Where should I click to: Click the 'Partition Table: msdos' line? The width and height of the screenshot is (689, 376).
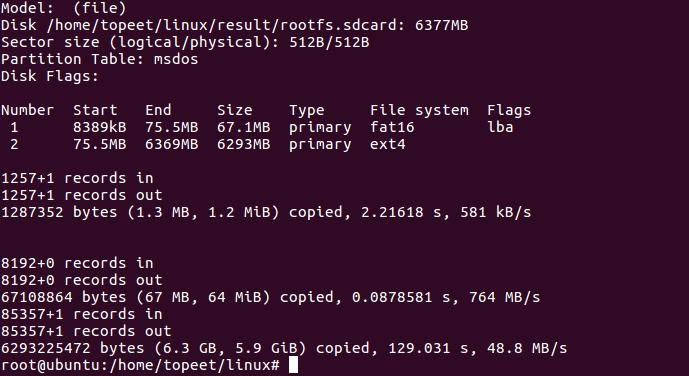tap(100, 59)
